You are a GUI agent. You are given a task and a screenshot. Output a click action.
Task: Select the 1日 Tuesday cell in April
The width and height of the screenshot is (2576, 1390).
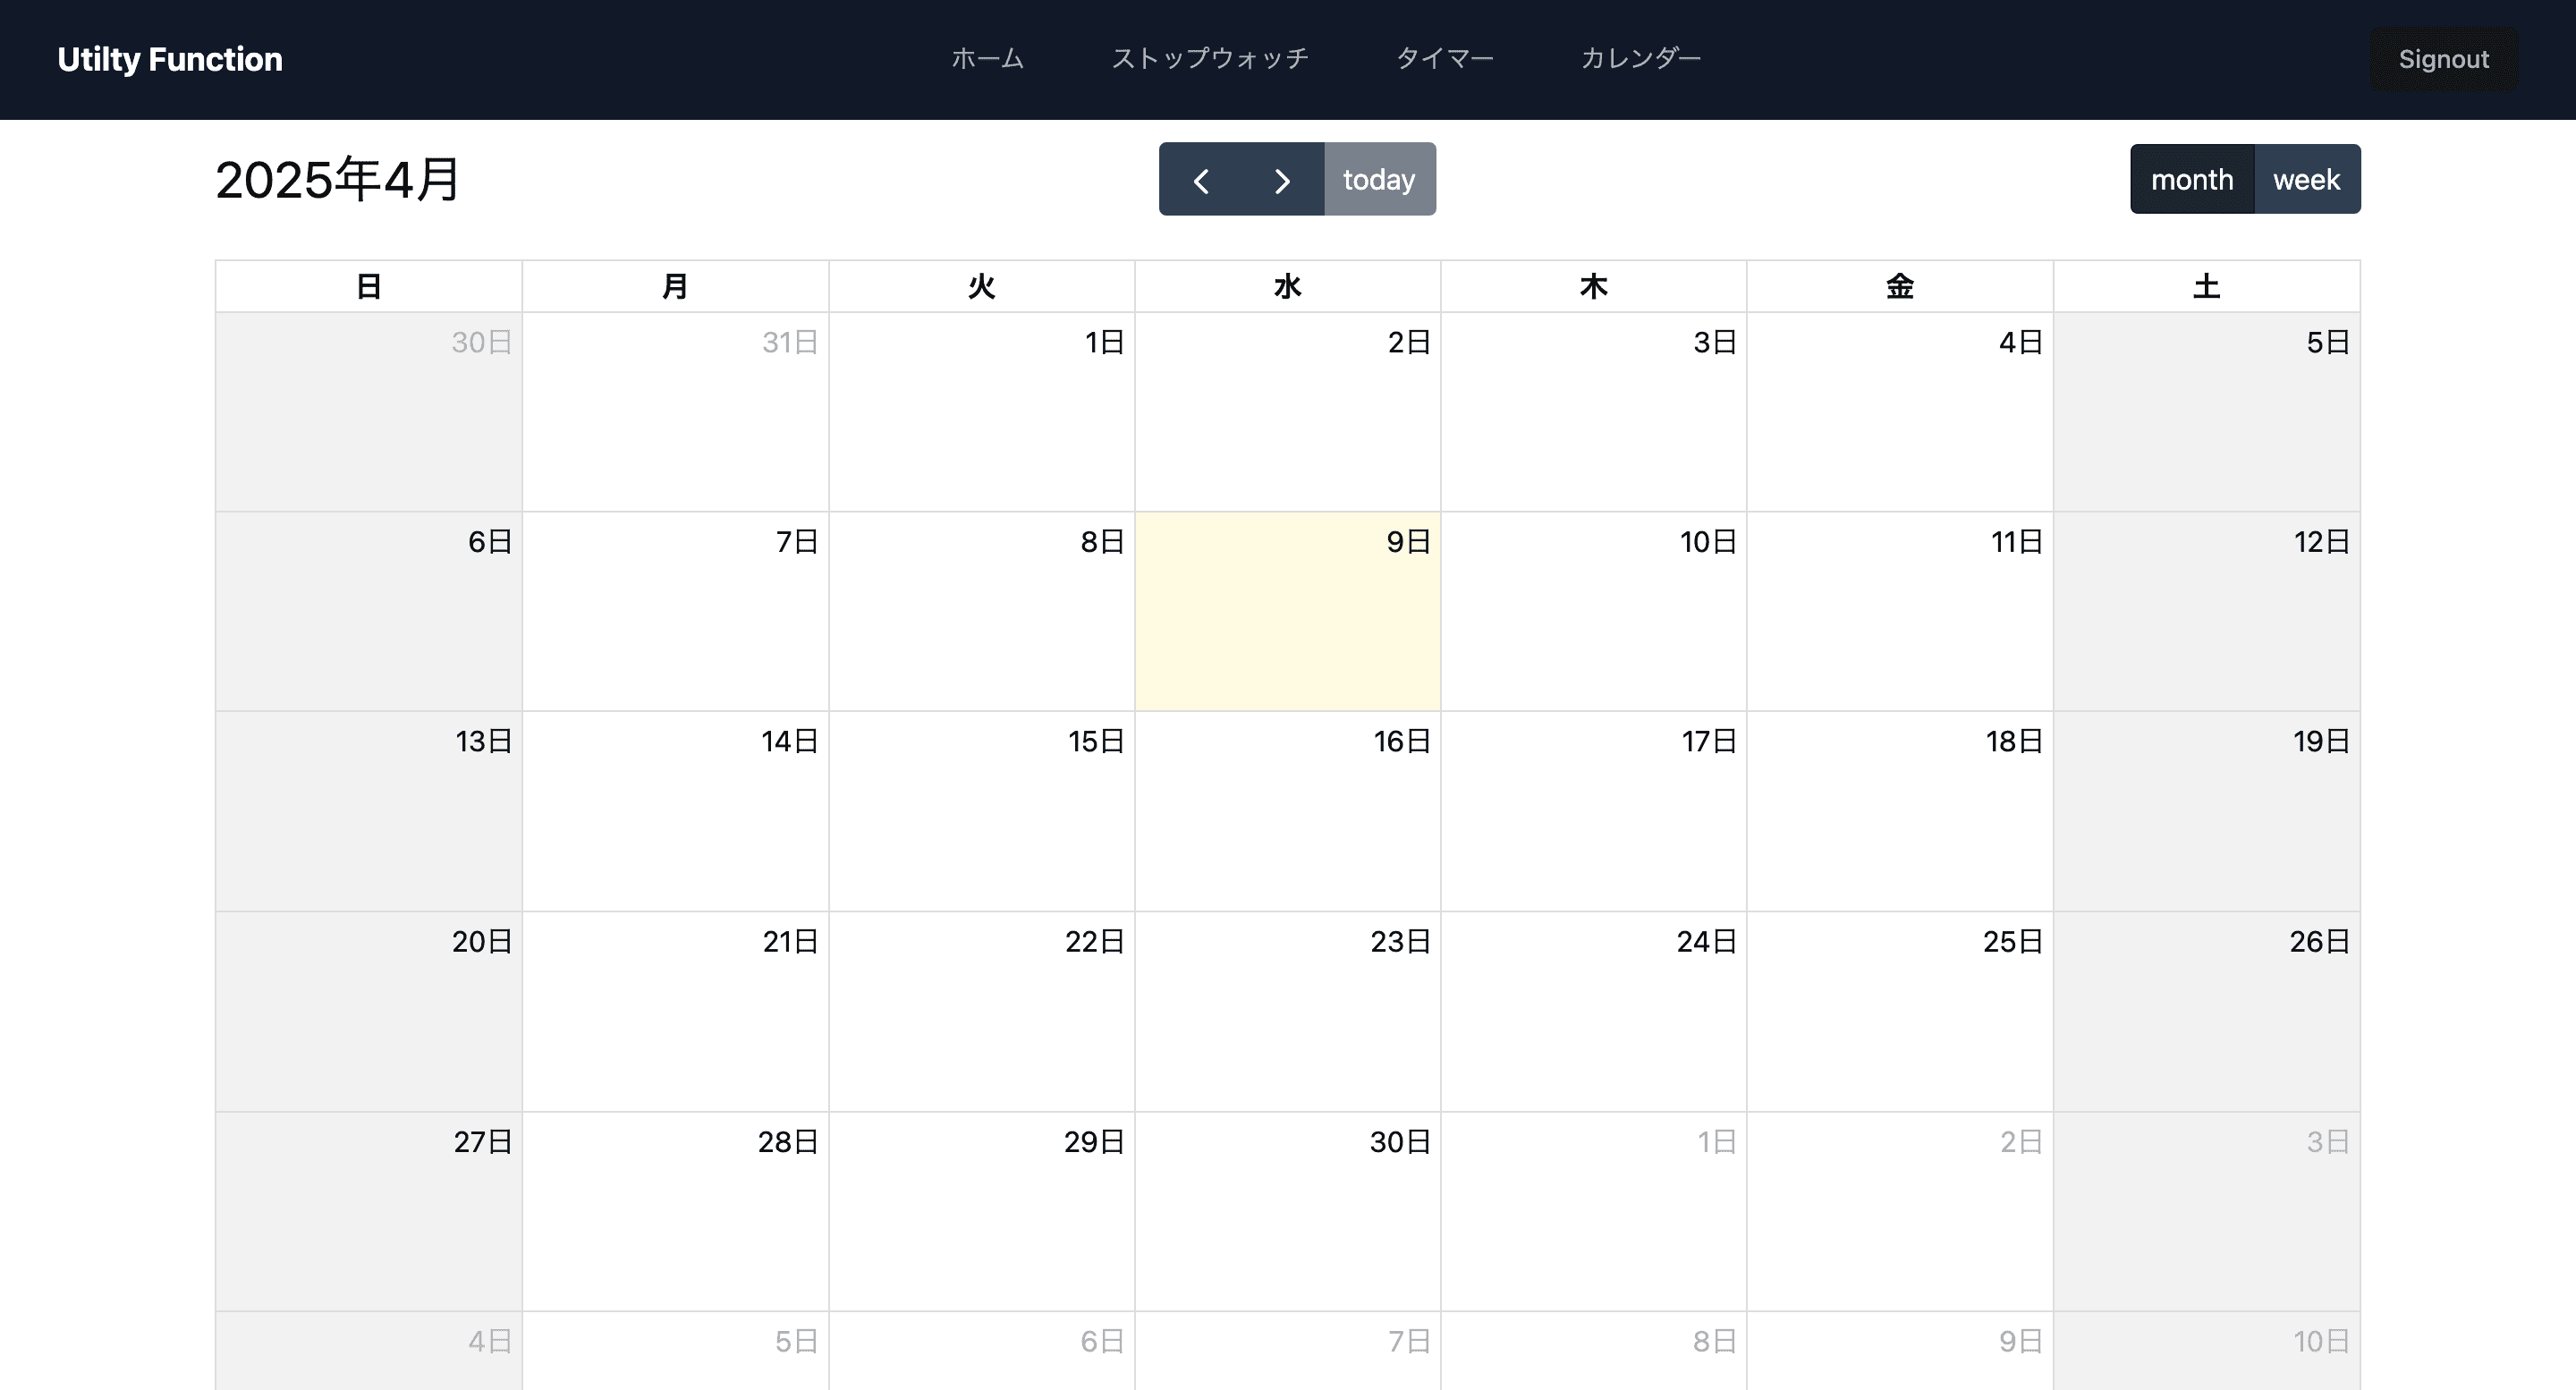pyautogui.click(x=982, y=412)
